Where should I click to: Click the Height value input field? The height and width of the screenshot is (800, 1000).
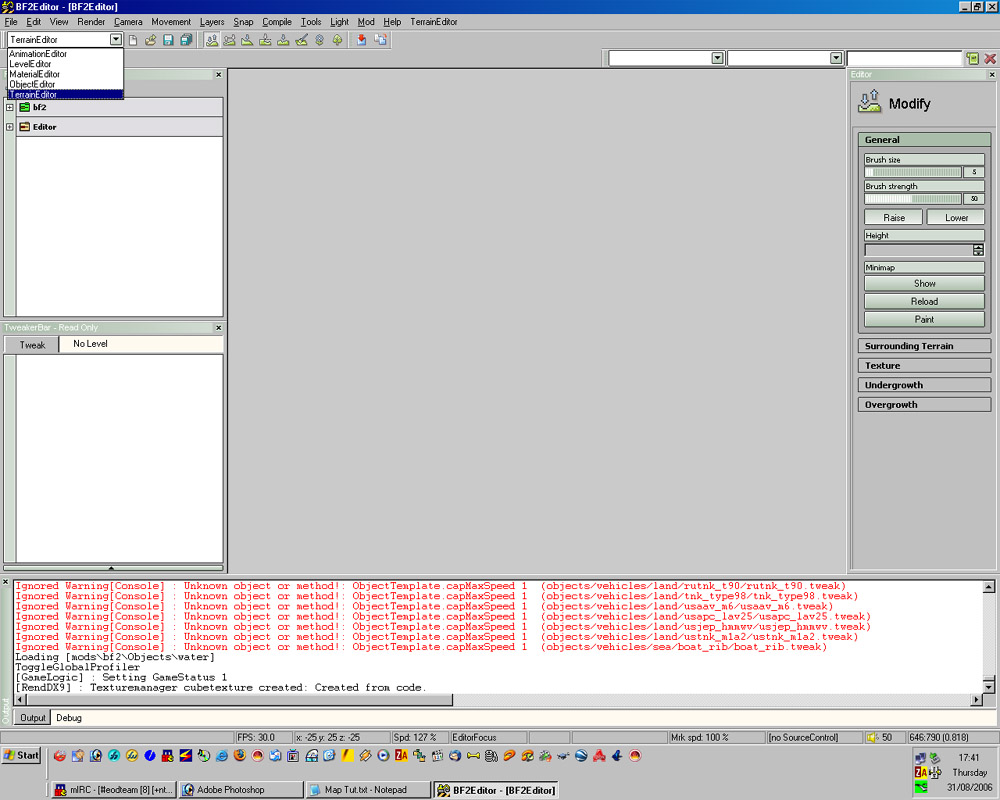(918, 250)
